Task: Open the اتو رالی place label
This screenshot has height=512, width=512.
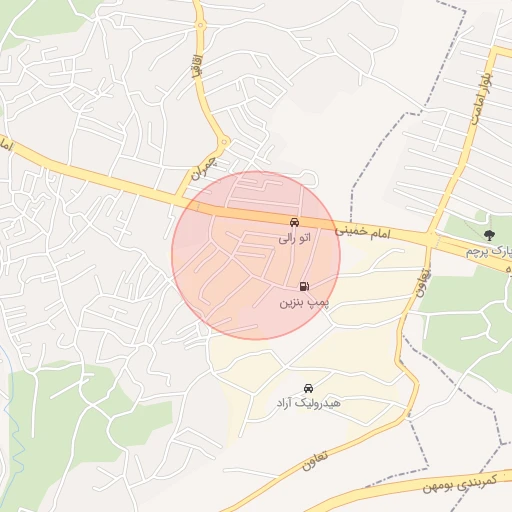Action: coord(294,238)
